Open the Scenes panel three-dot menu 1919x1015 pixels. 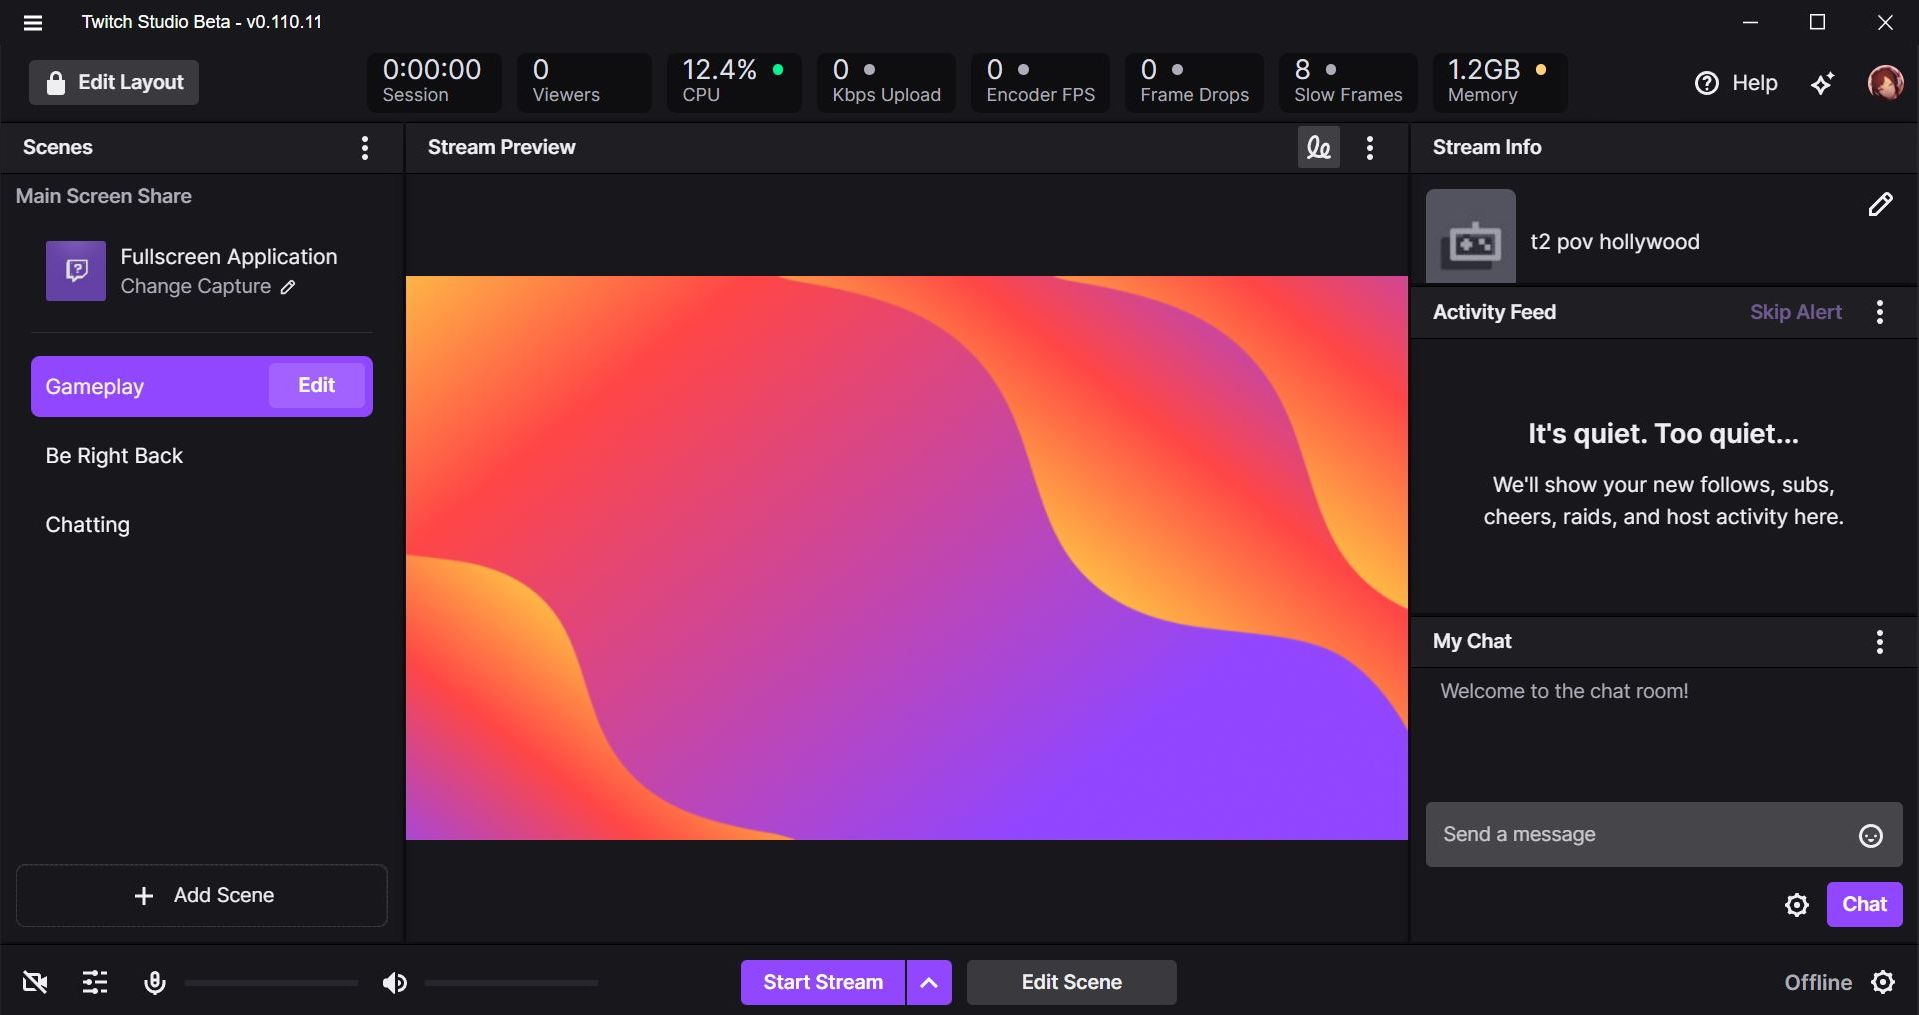coord(364,147)
